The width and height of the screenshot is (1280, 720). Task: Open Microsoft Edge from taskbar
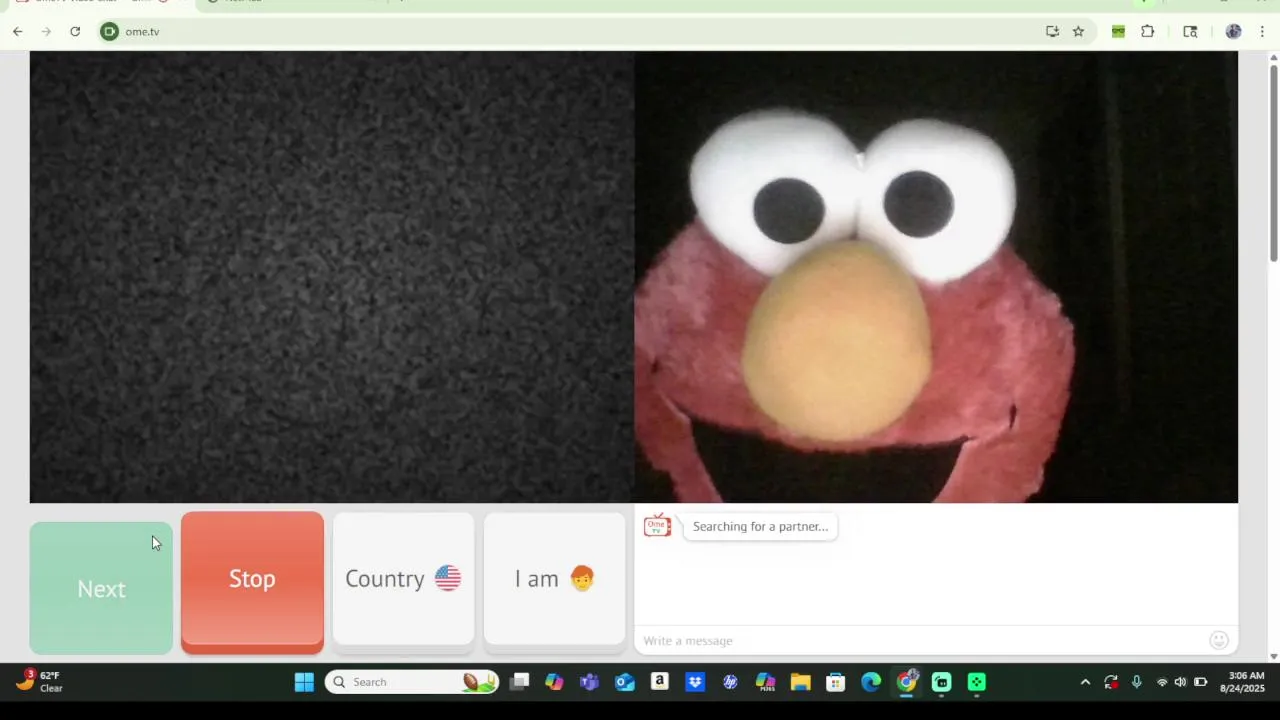(871, 682)
